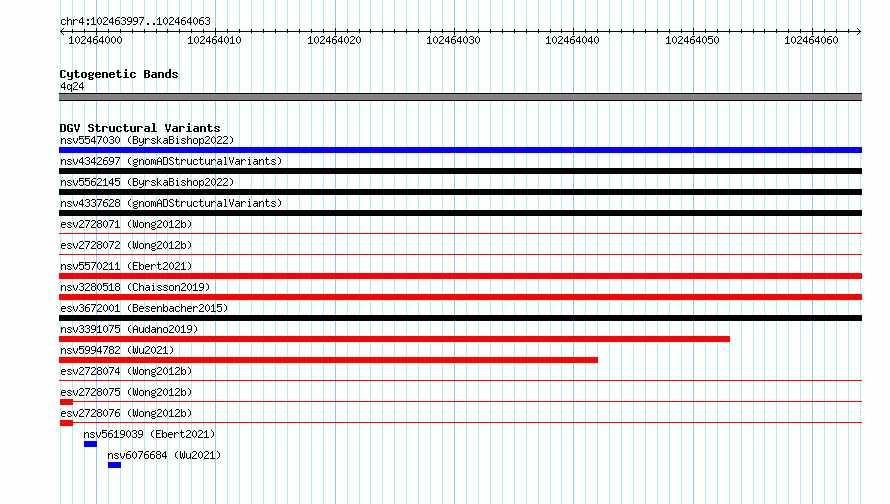Click ruler position 102464000

click(95, 40)
